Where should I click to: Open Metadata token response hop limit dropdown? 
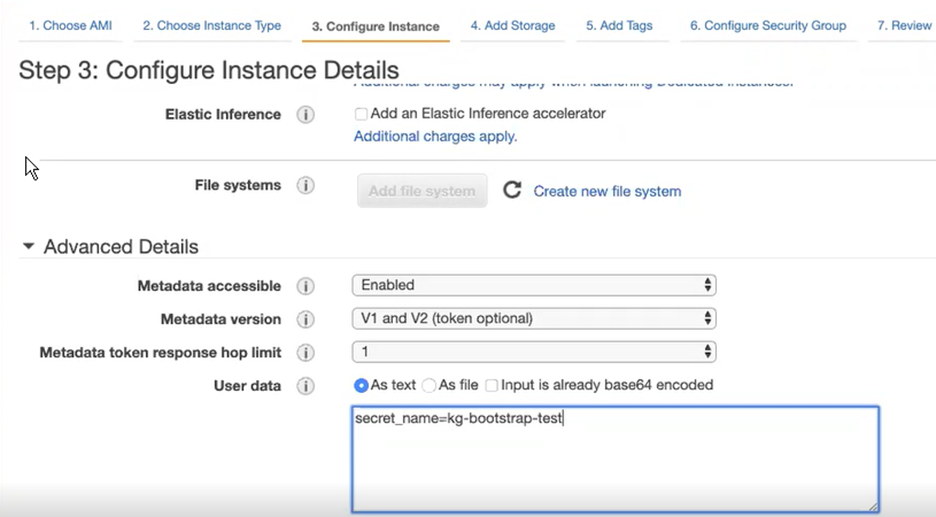point(534,352)
